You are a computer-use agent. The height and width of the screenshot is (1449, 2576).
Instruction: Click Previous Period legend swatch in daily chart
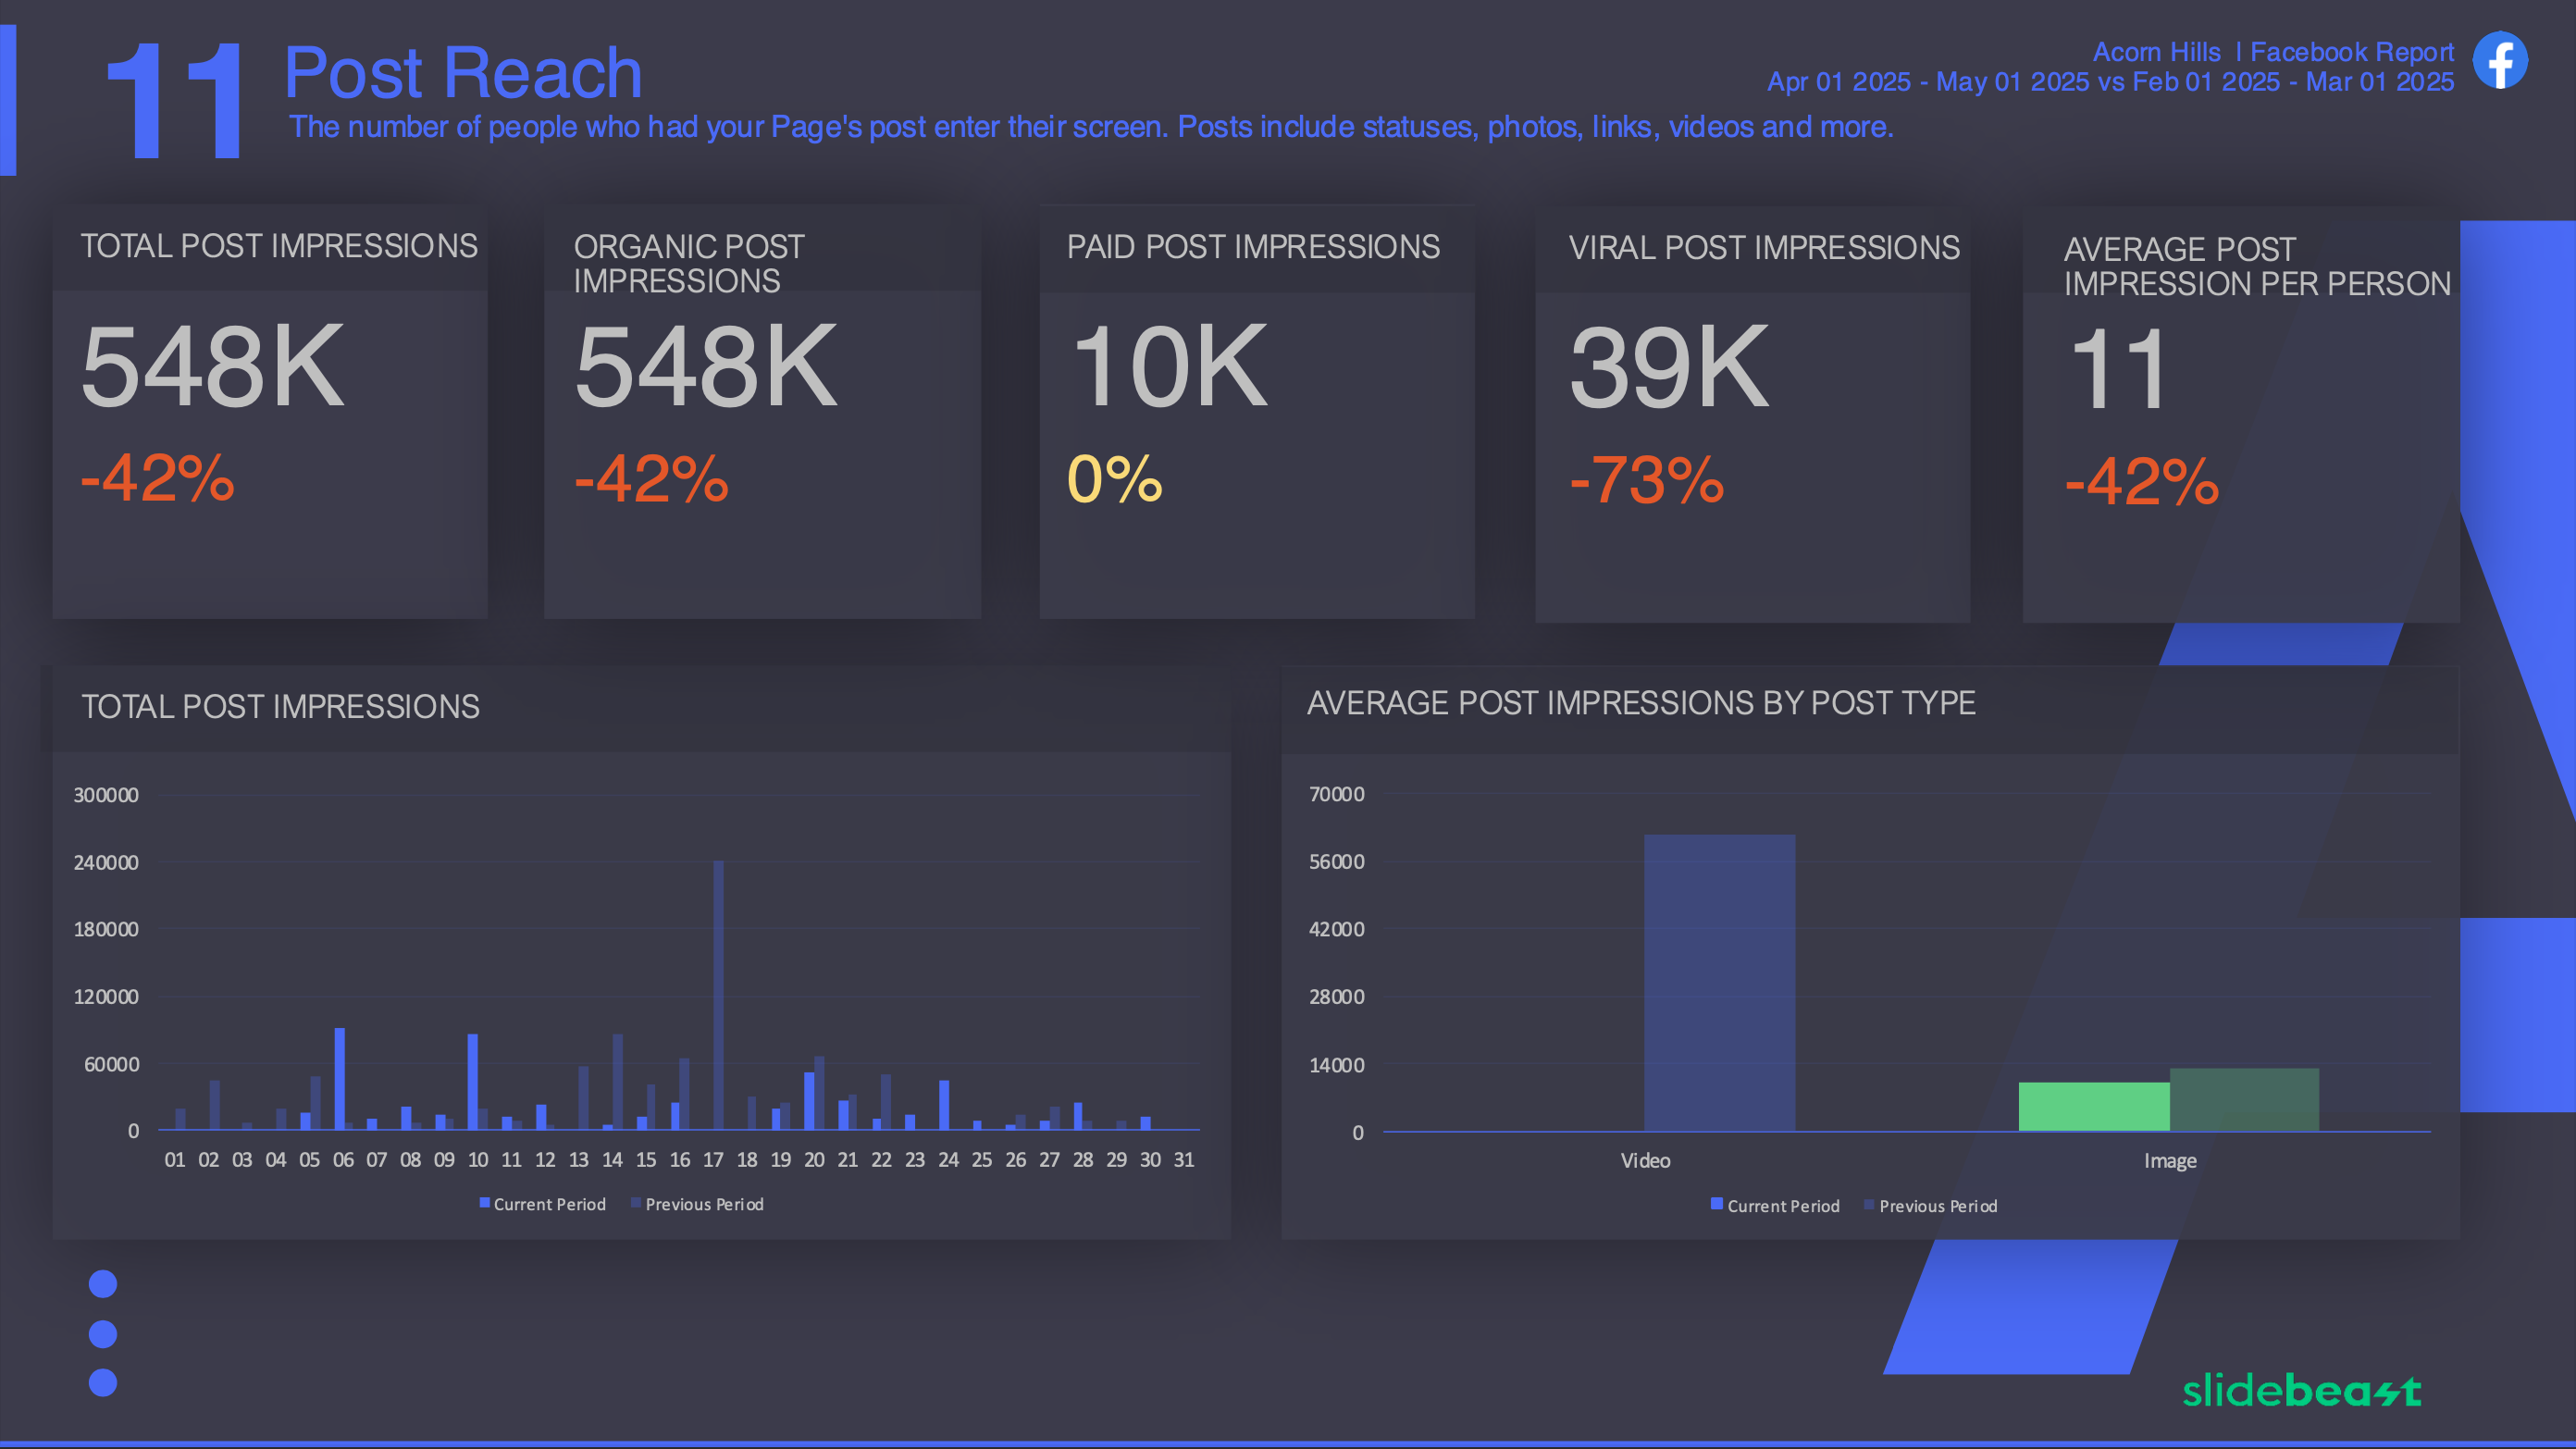point(636,1203)
